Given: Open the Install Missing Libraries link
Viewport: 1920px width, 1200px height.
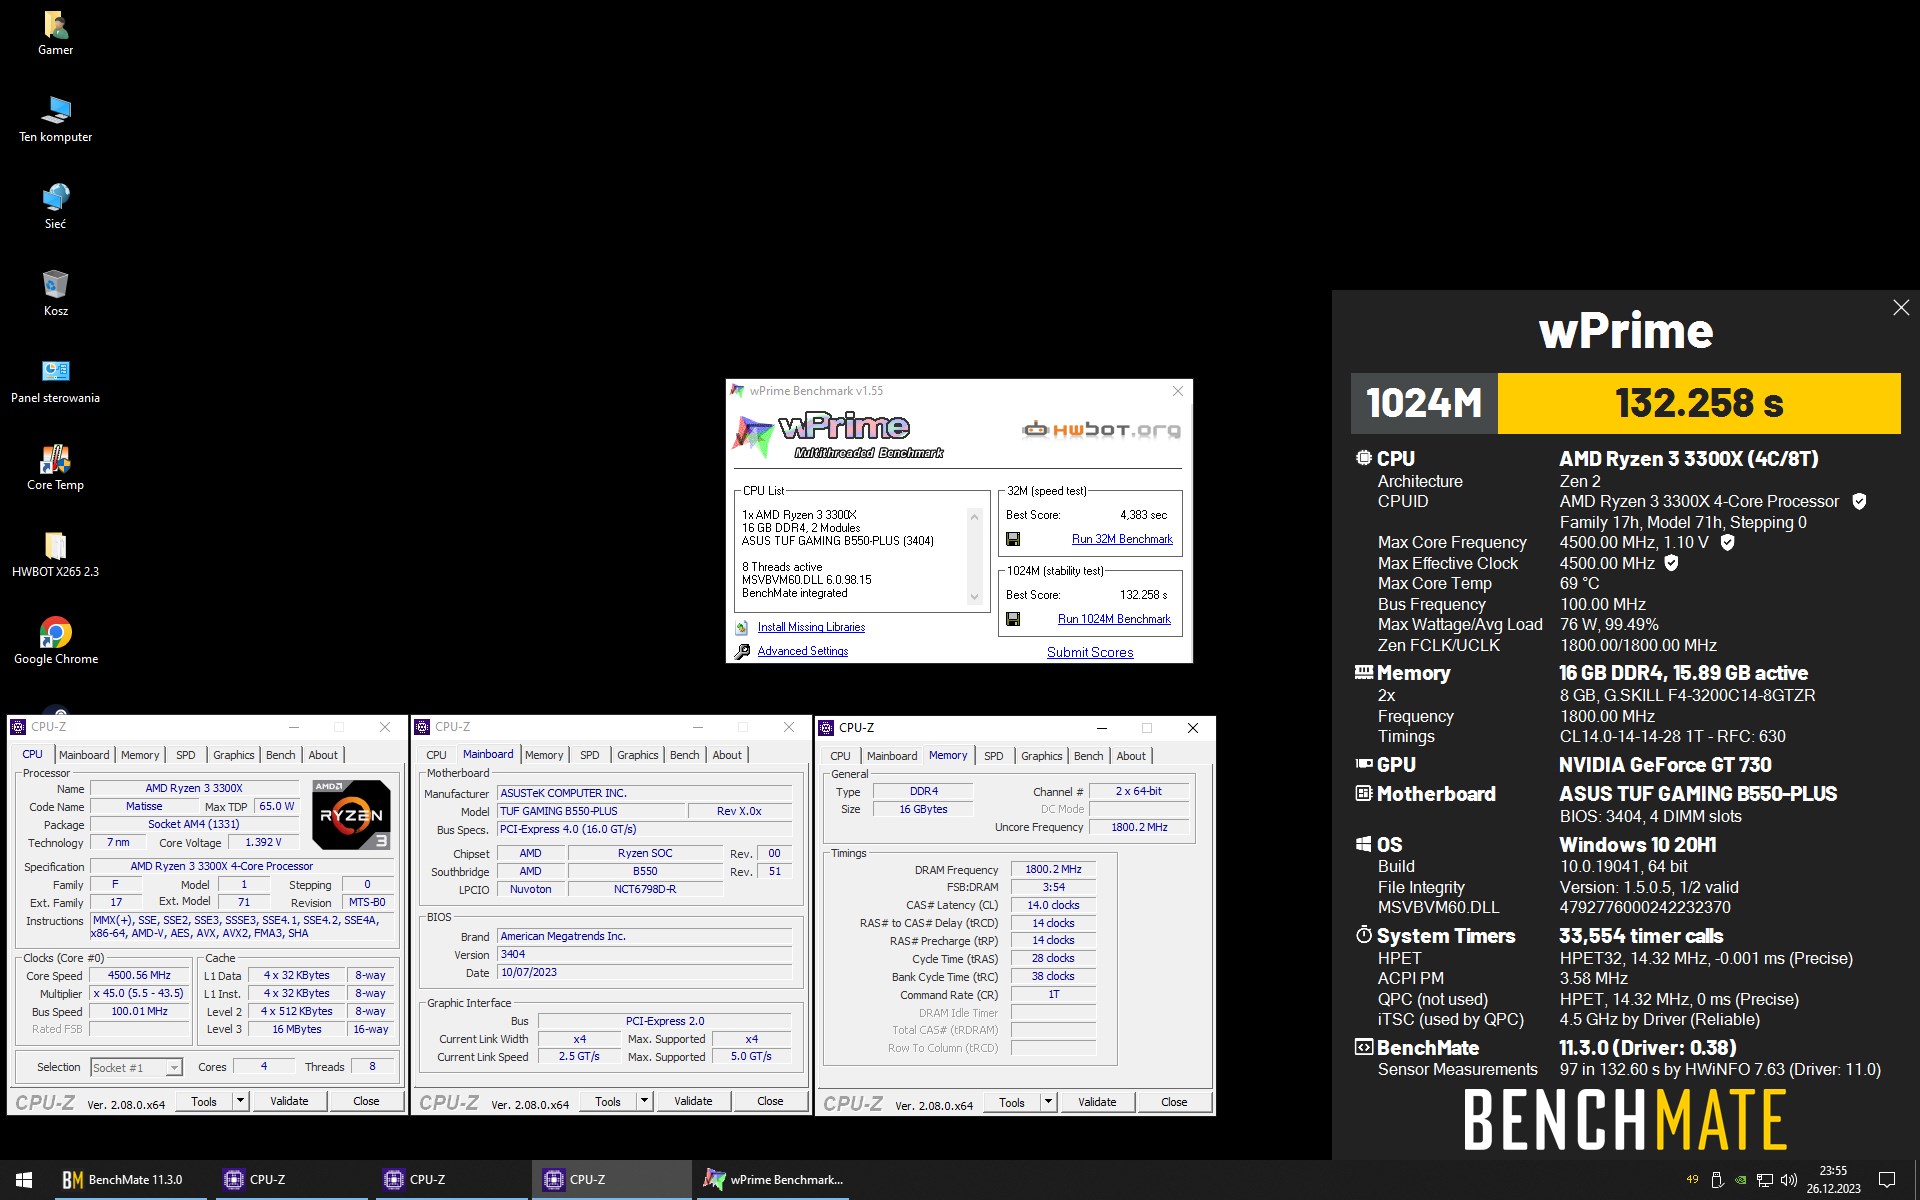Looking at the screenshot, I should click(x=811, y=627).
